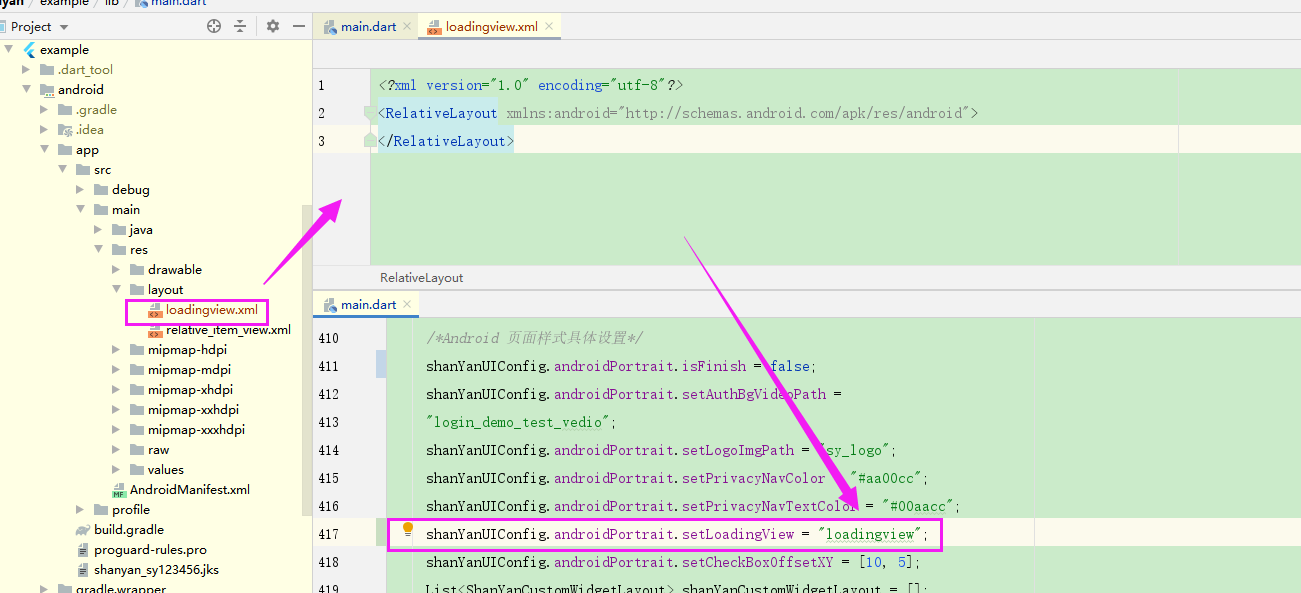This screenshot has height=593, width=1301.
Task: Select proguard-rules.pro file
Action: [x=150, y=550]
